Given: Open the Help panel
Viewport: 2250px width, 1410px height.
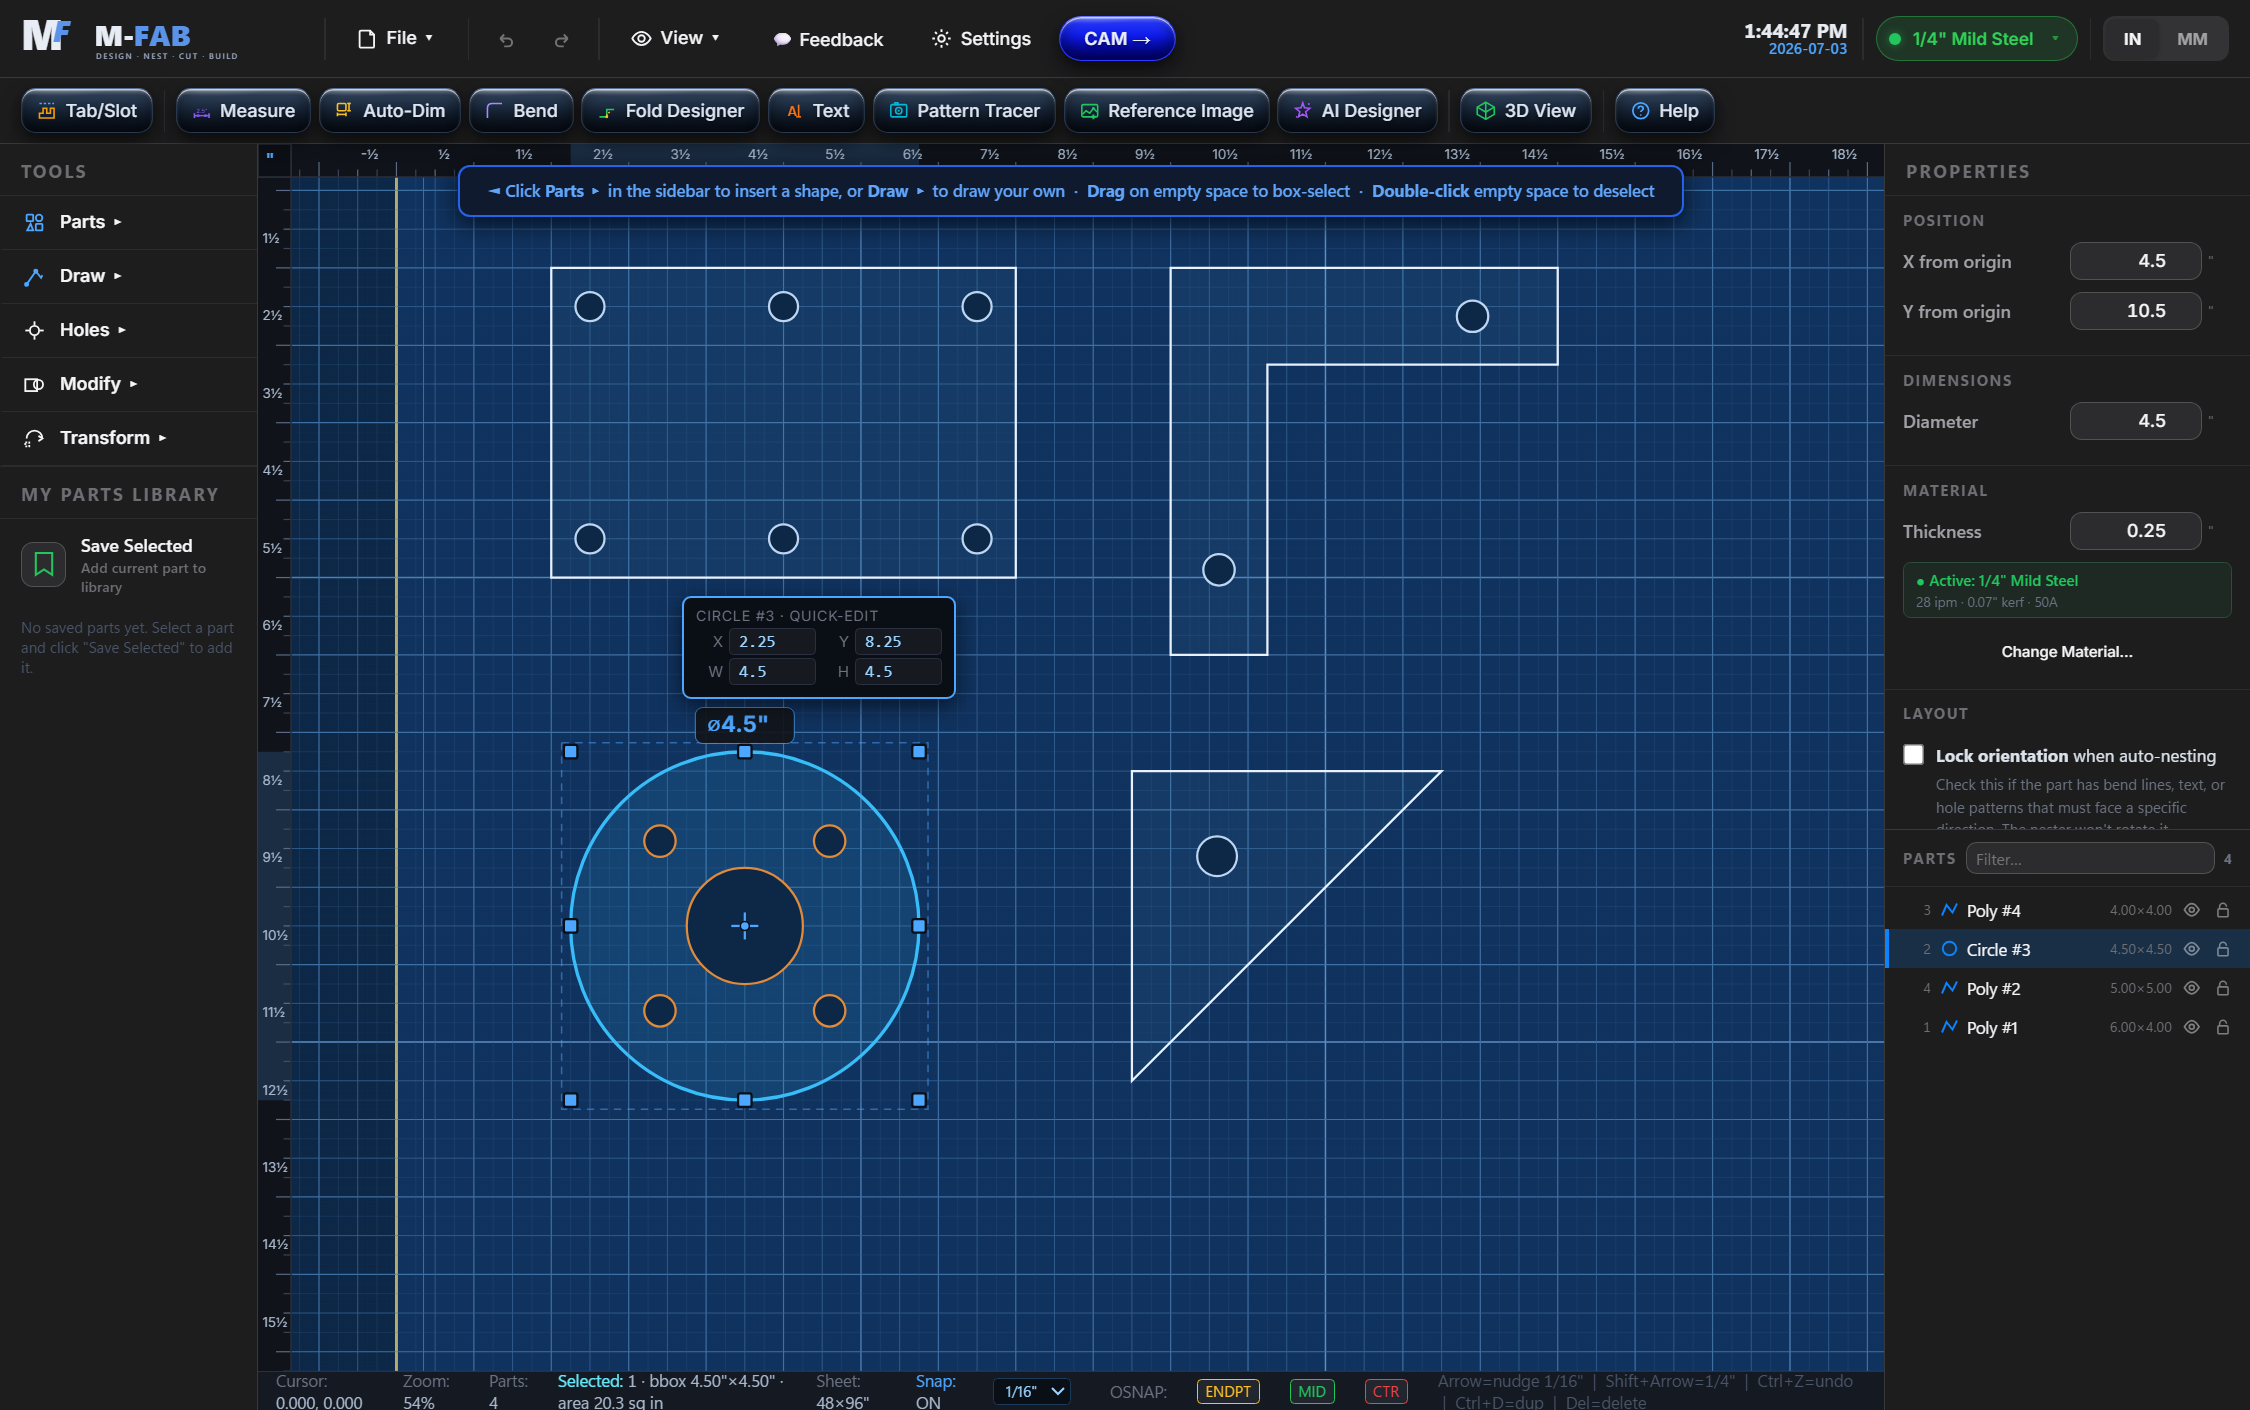Looking at the screenshot, I should 1665,111.
